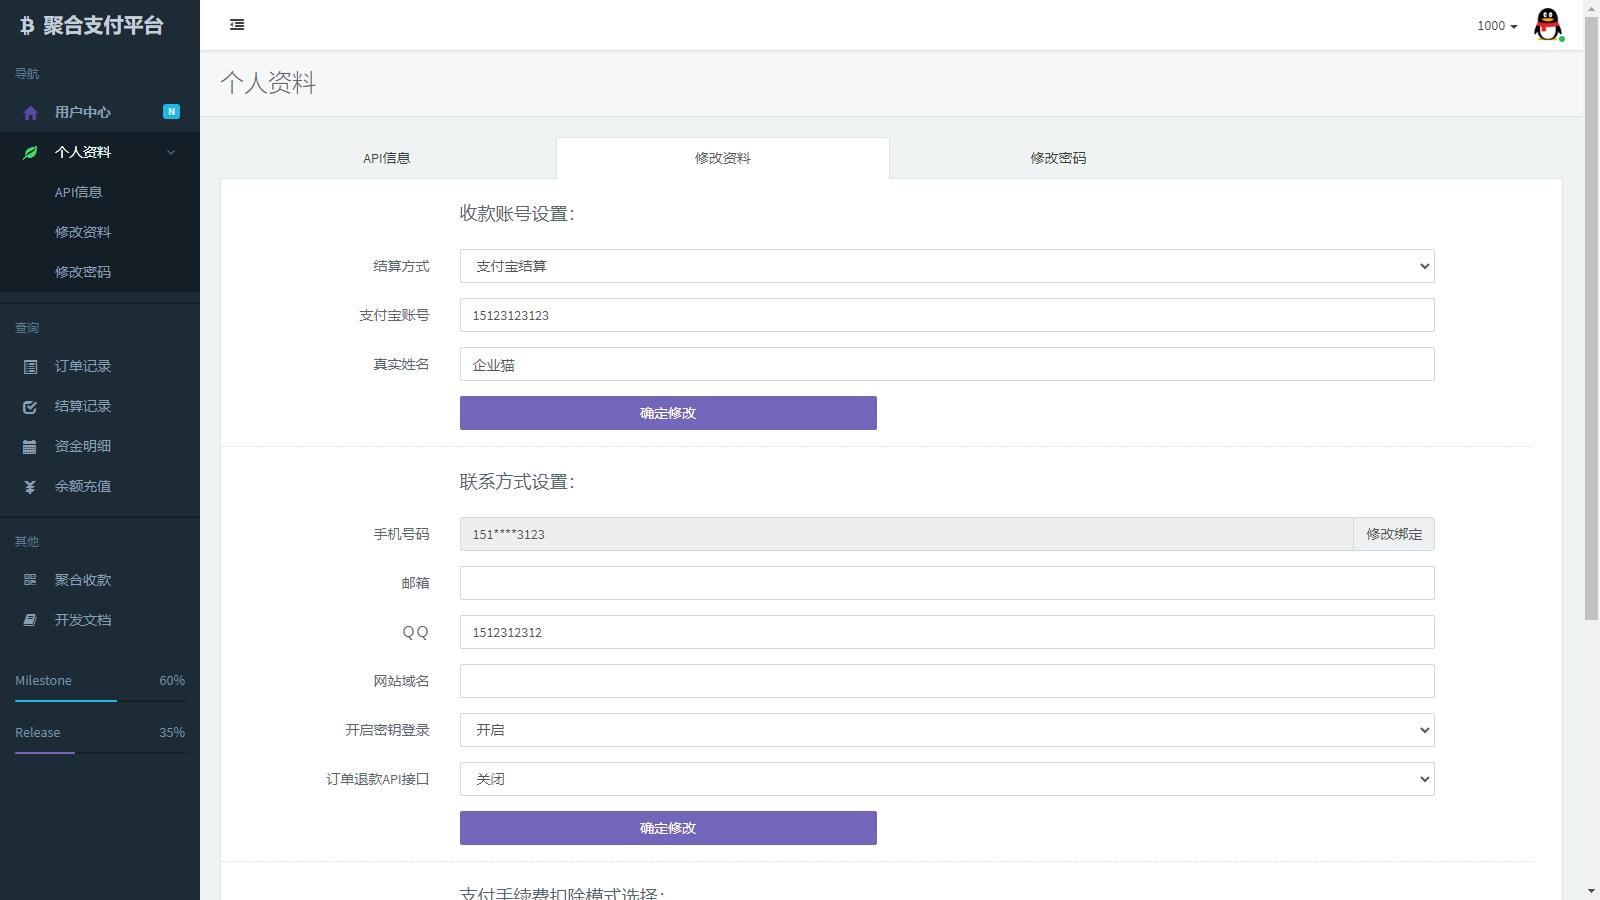Click the 资金明细 ledger icon
This screenshot has width=1600, height=900.
click(x=29, y=446)
